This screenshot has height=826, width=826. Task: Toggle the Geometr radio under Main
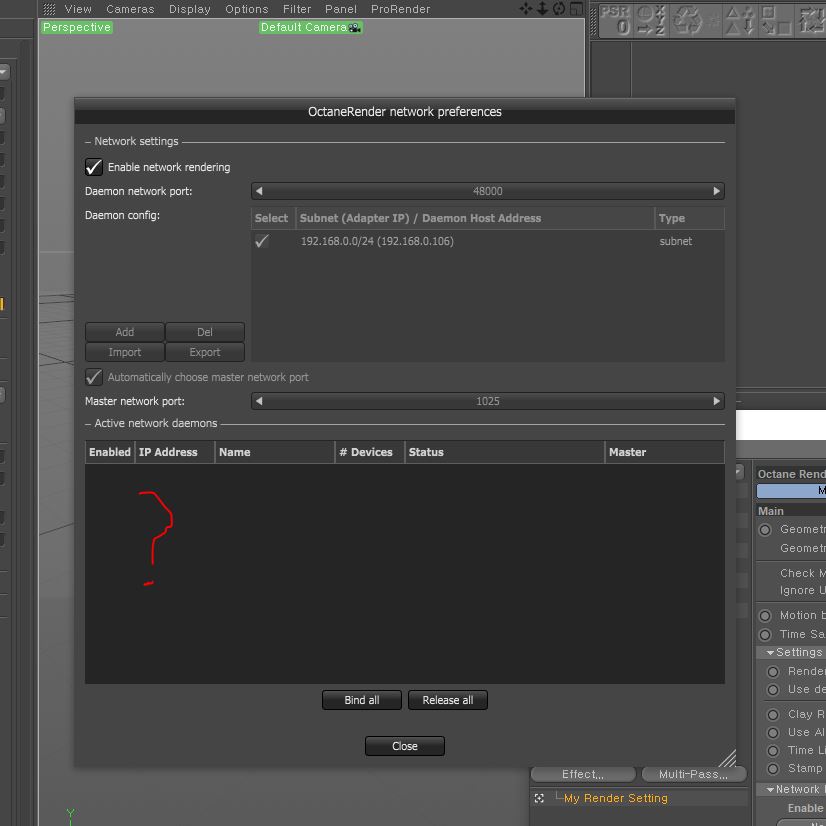[765, 529]
